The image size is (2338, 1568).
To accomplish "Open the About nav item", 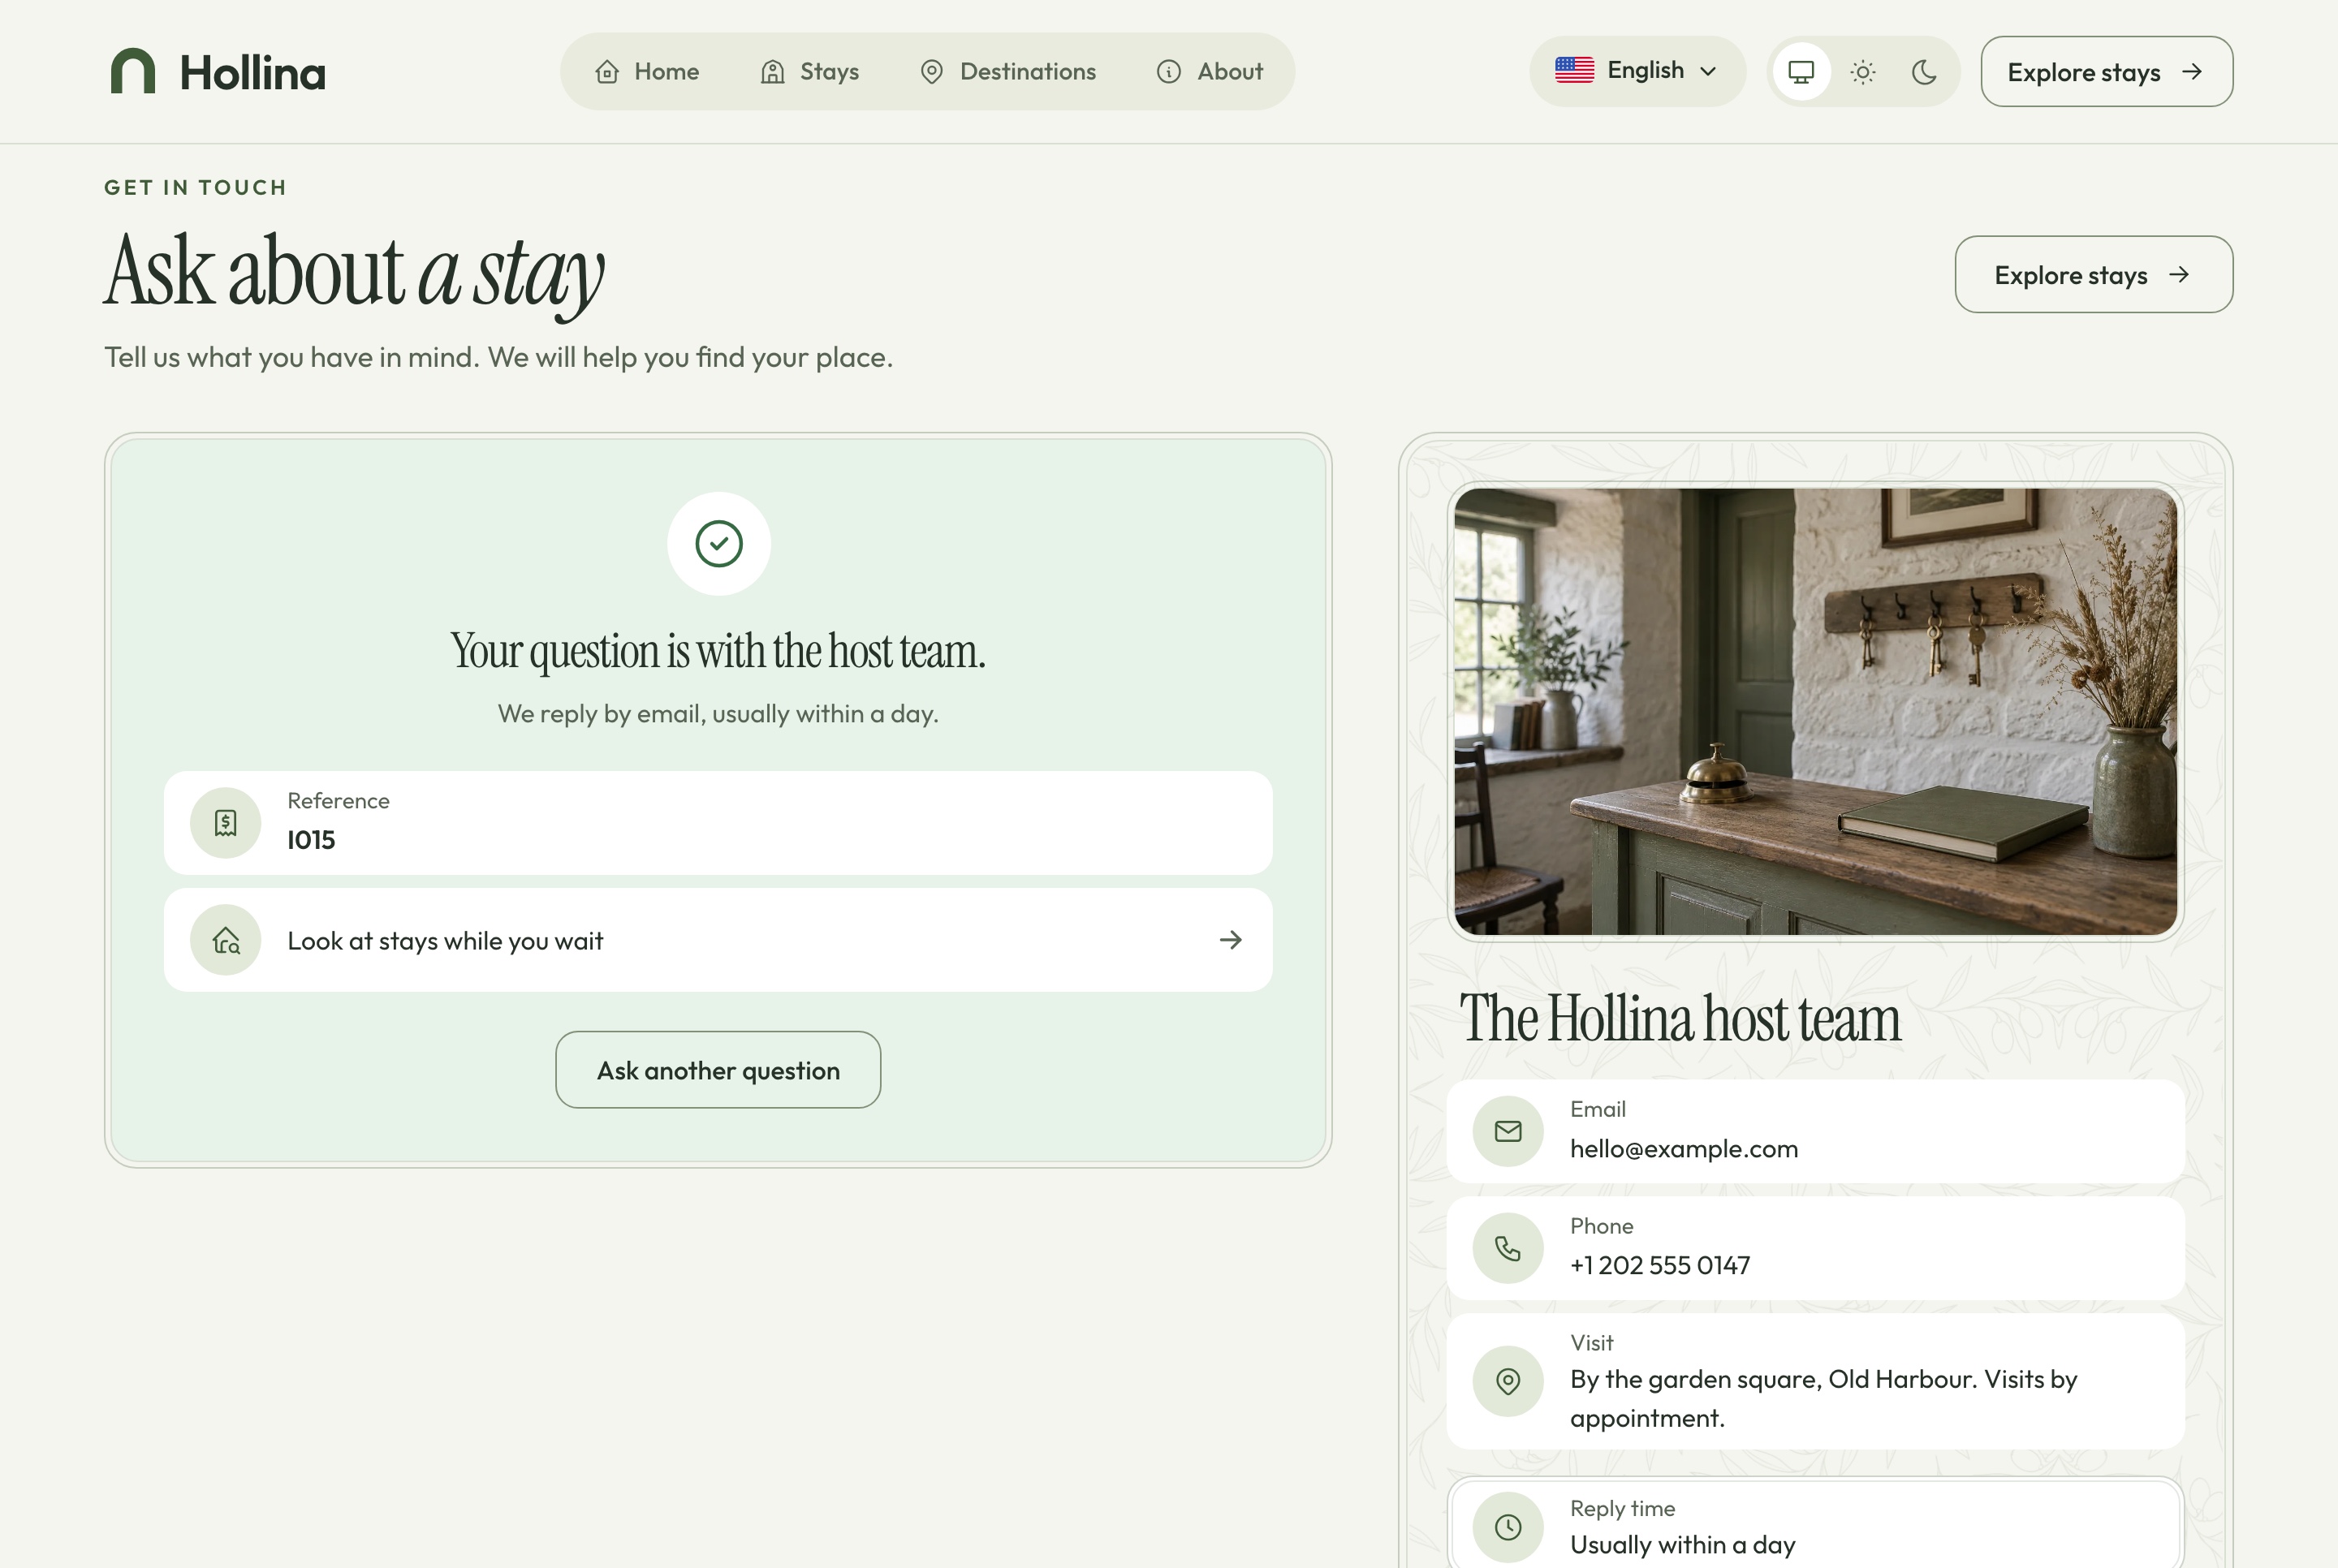I will pos(1210,72).
